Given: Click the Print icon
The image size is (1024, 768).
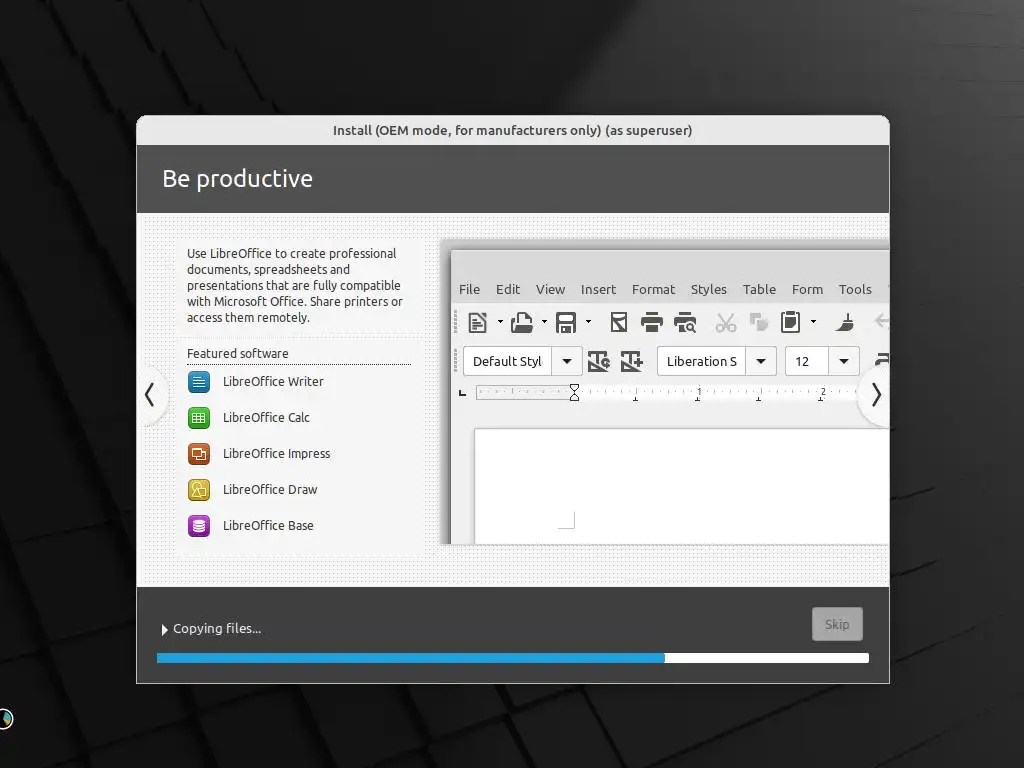Looking at the screenshot, I should click(652, 322).
